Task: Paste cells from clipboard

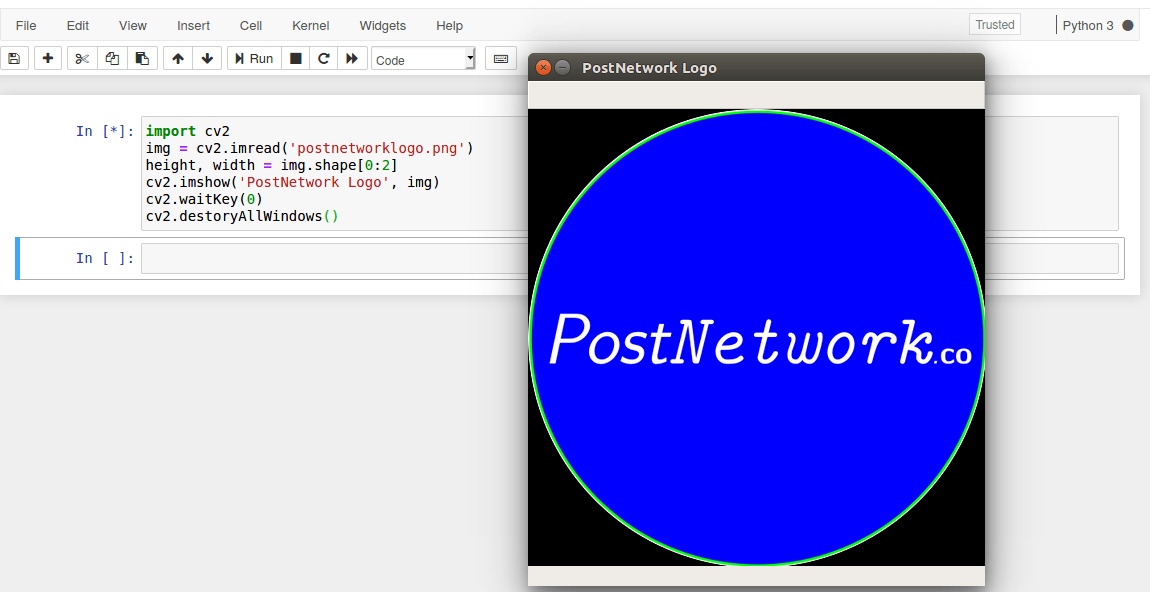Action: [142, 57]
